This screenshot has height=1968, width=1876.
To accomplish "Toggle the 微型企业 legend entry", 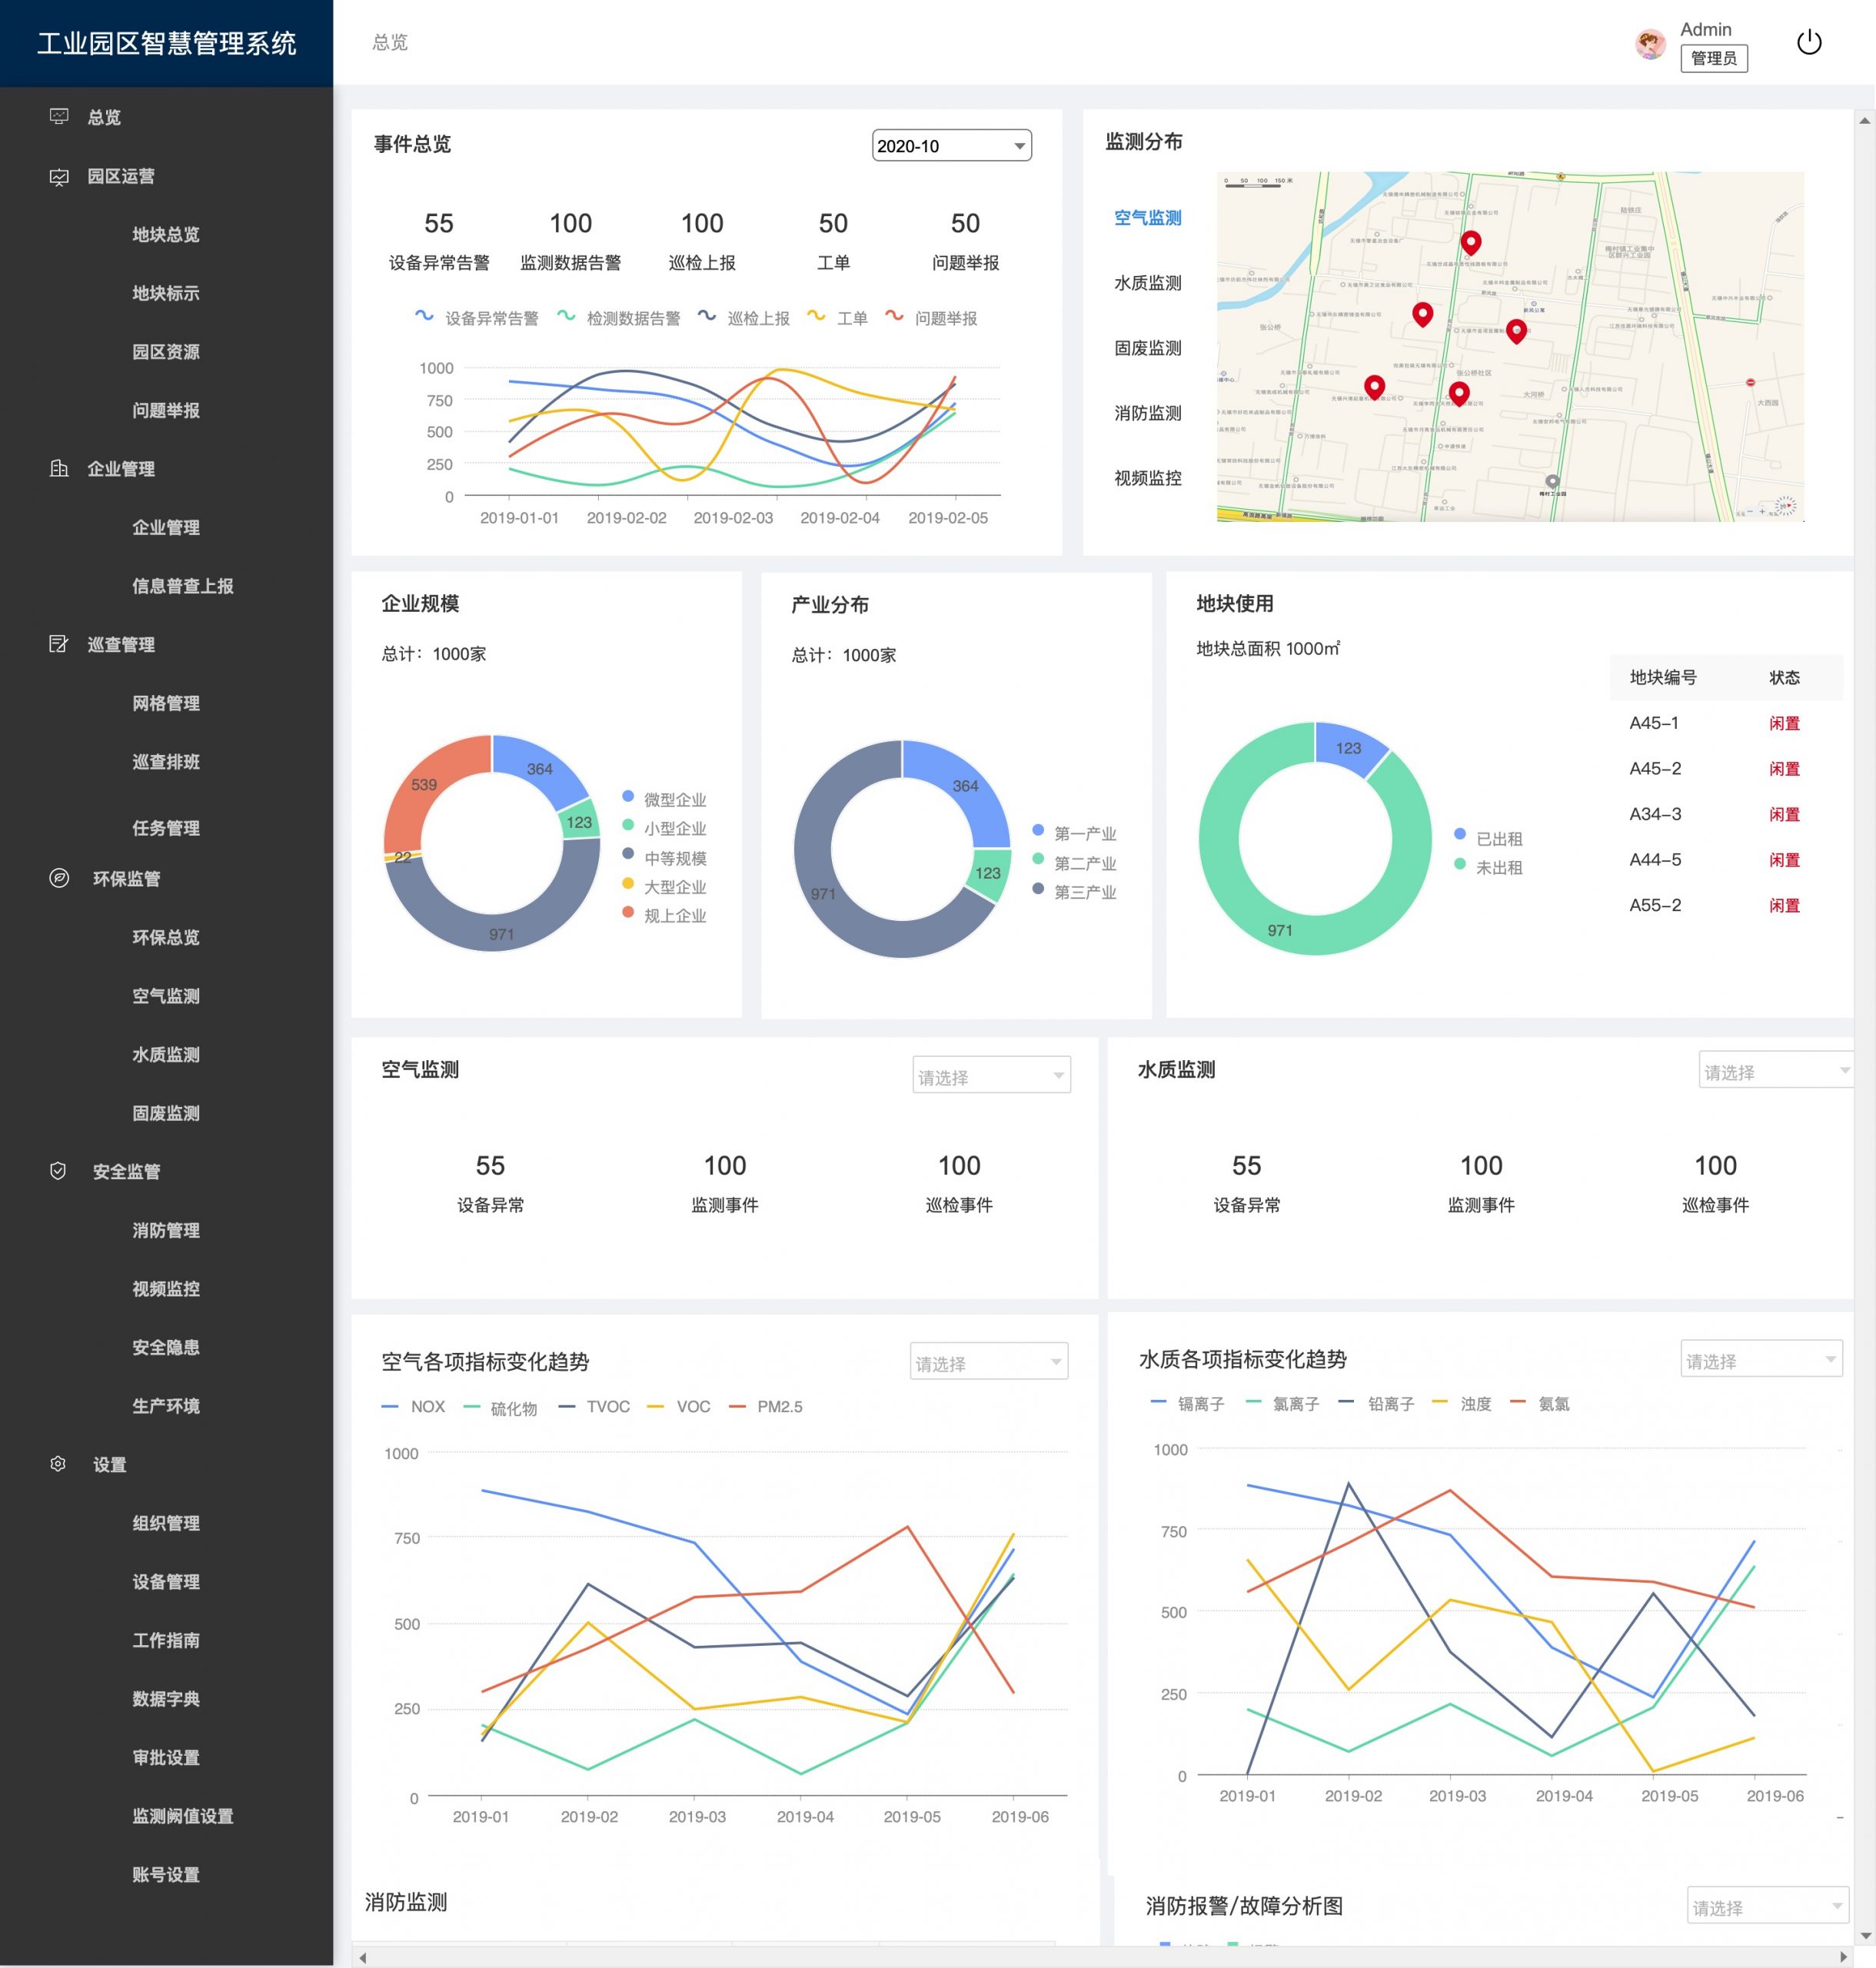I will click(664, 799).
